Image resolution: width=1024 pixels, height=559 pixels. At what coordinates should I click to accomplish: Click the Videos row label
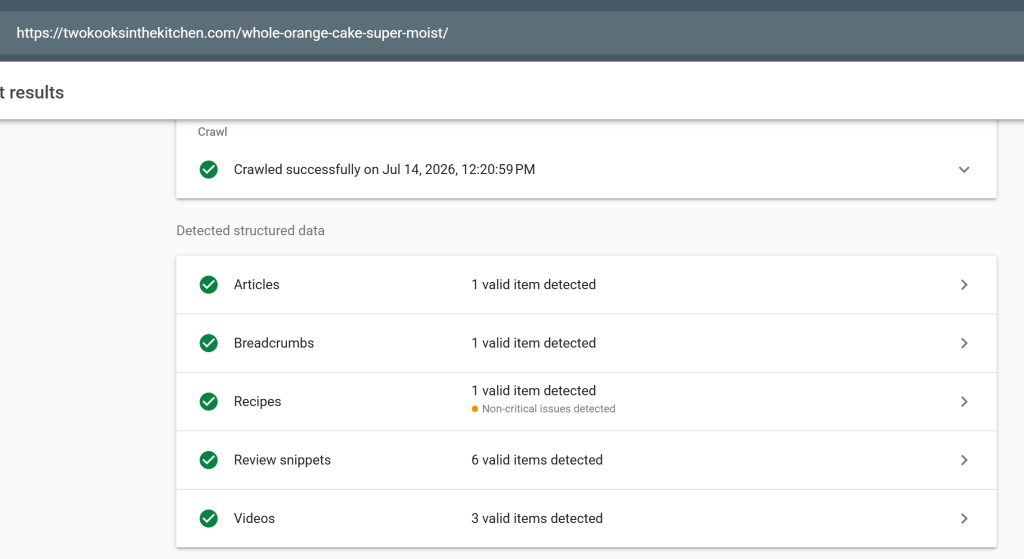click(254, 519)
